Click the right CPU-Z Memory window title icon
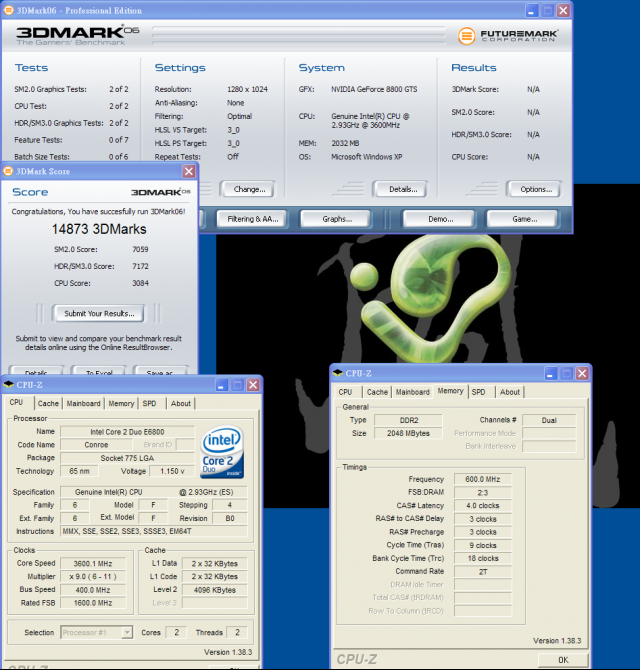640x670 pixels. (338, 373)
